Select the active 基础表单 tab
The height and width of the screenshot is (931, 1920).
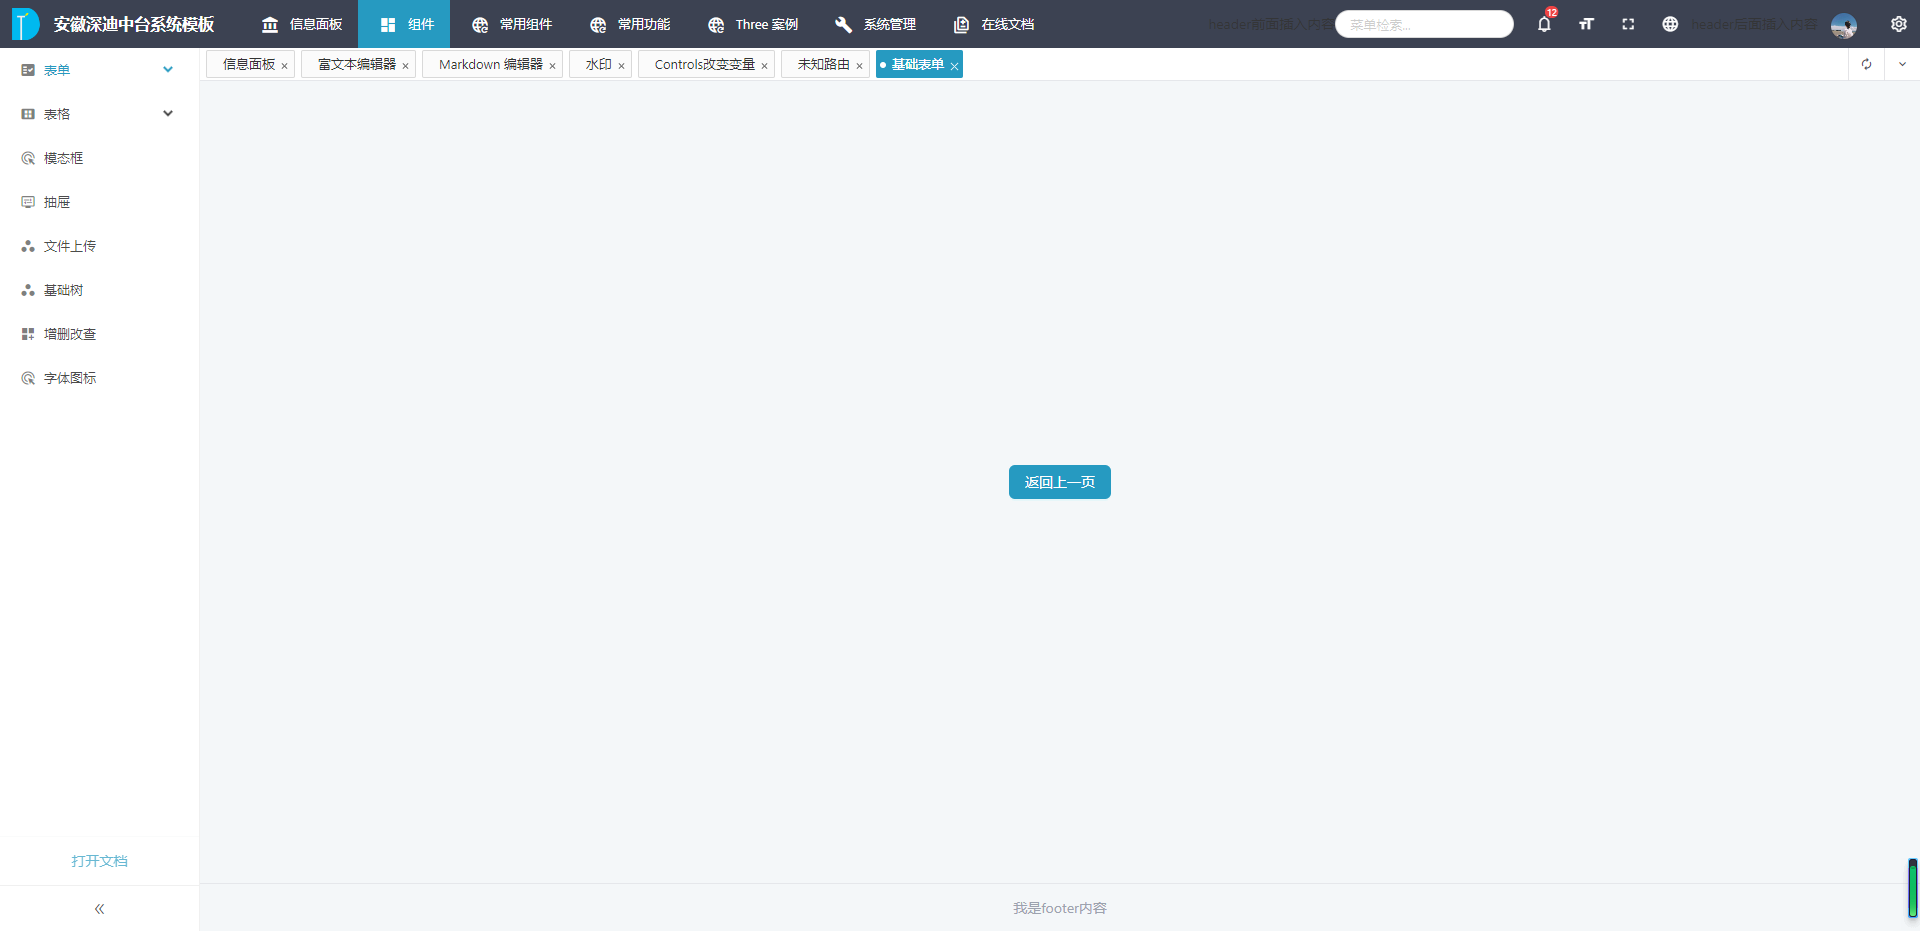point(917,64)
